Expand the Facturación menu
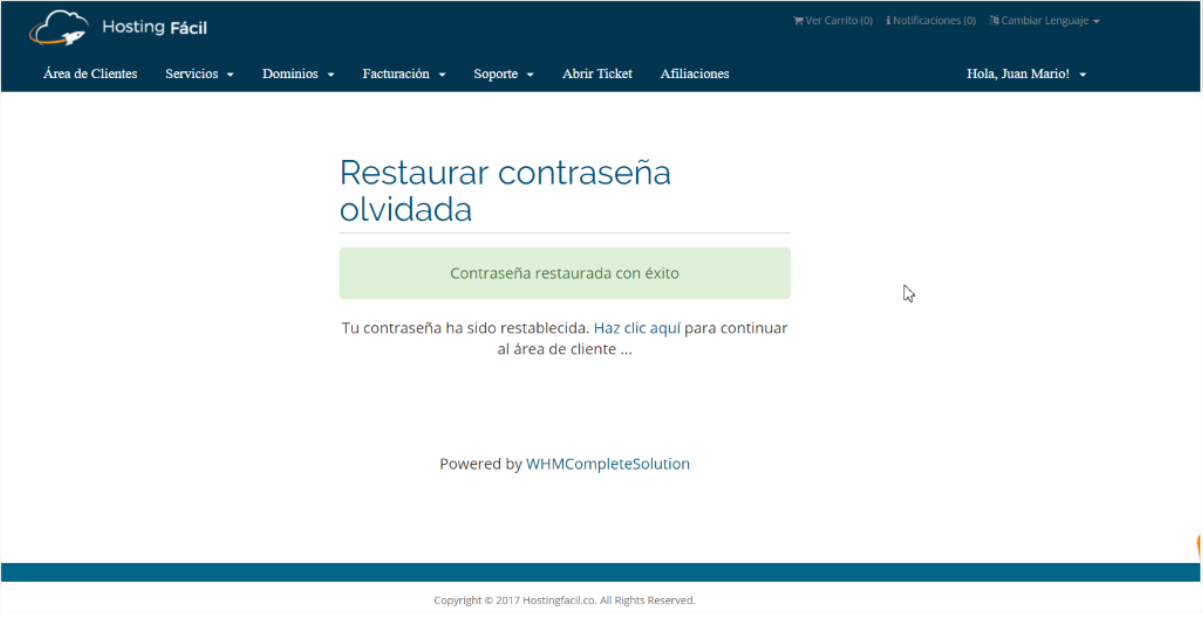Viewport: 1203px width, 638px height. [404, 74]
